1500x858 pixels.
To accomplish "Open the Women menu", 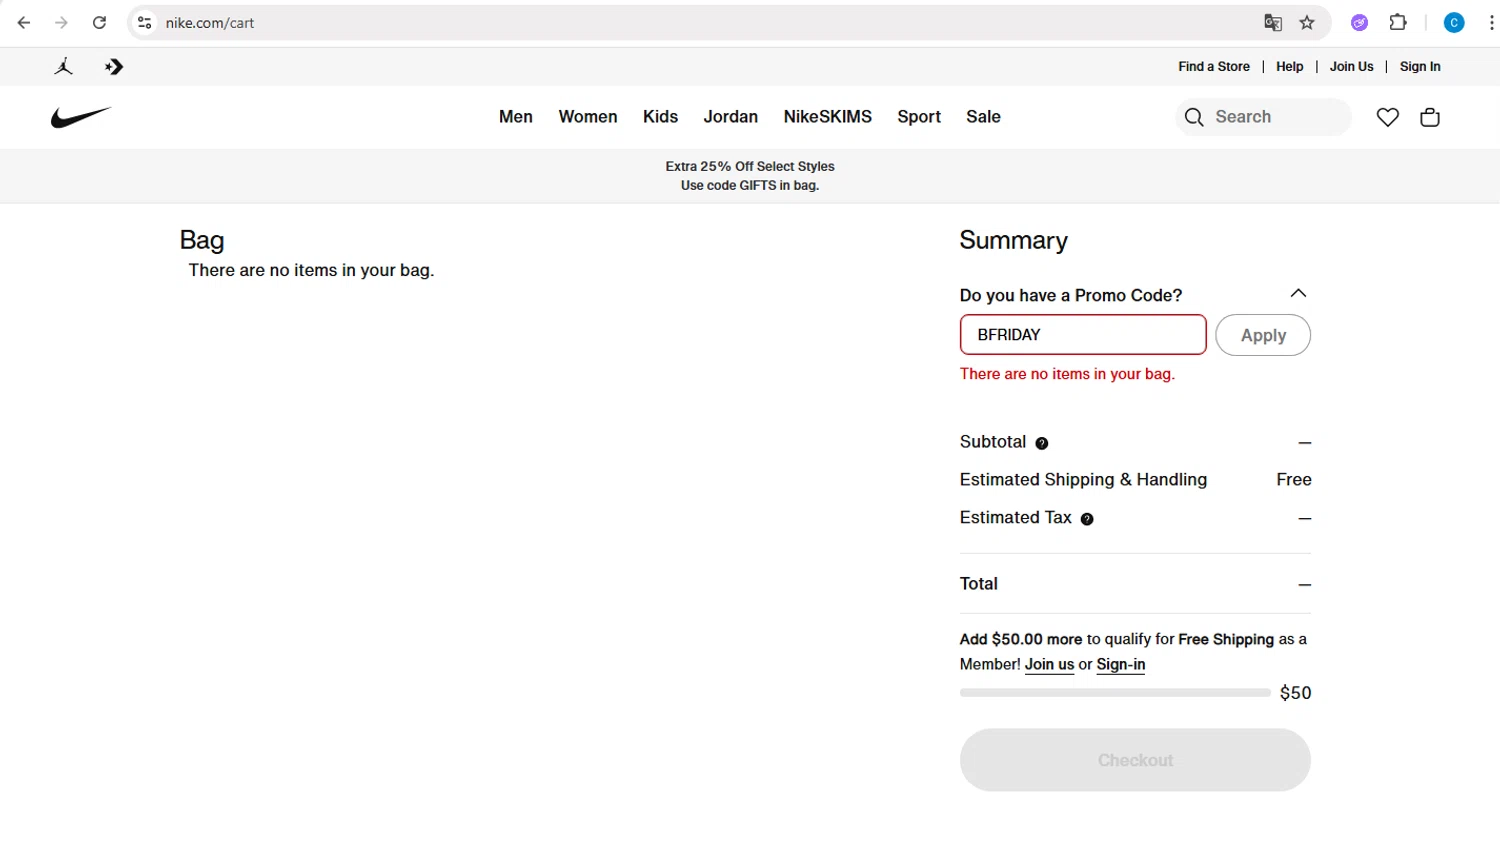I will pyautogui.click(x=588, y=117).
